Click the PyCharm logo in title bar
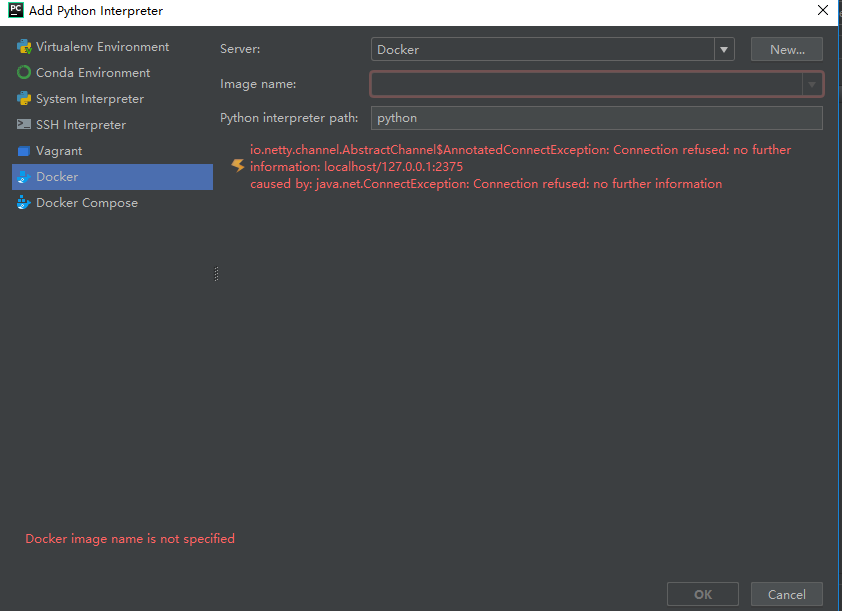The height and width of the screenshot is (611, 842). pyautogui.click(x=14, y=11)
